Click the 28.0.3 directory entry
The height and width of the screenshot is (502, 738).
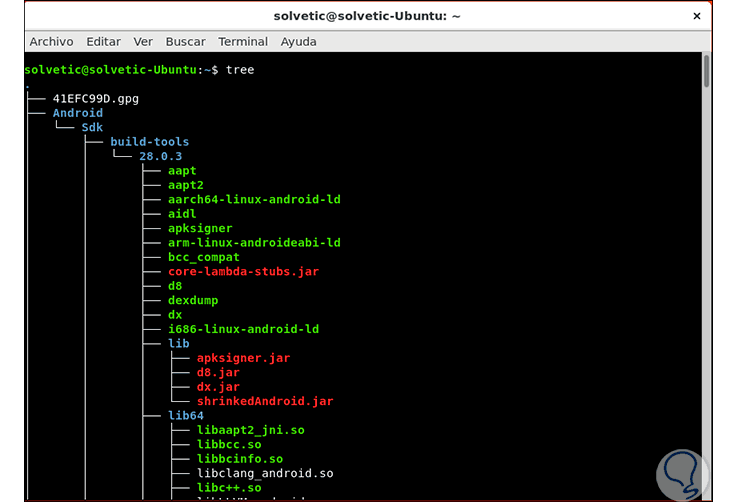point(160,156)
